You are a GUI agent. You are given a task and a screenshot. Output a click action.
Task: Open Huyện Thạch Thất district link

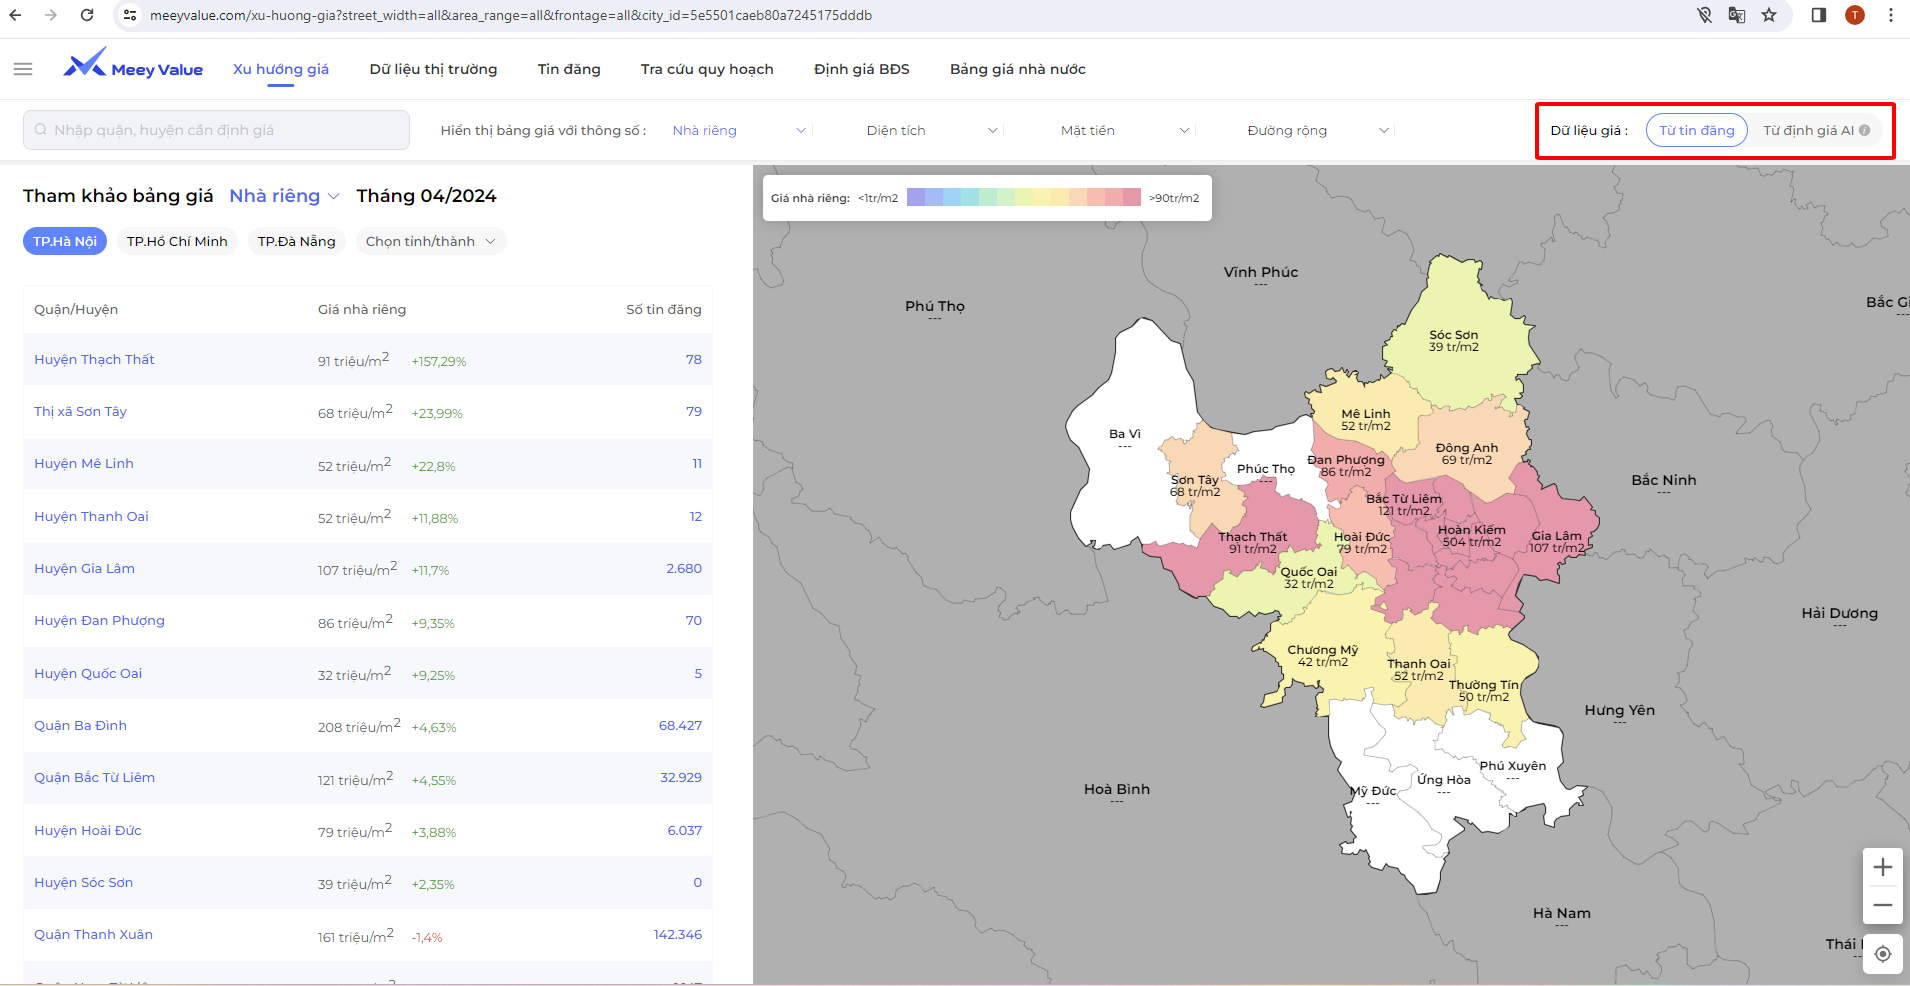[94, 359]
